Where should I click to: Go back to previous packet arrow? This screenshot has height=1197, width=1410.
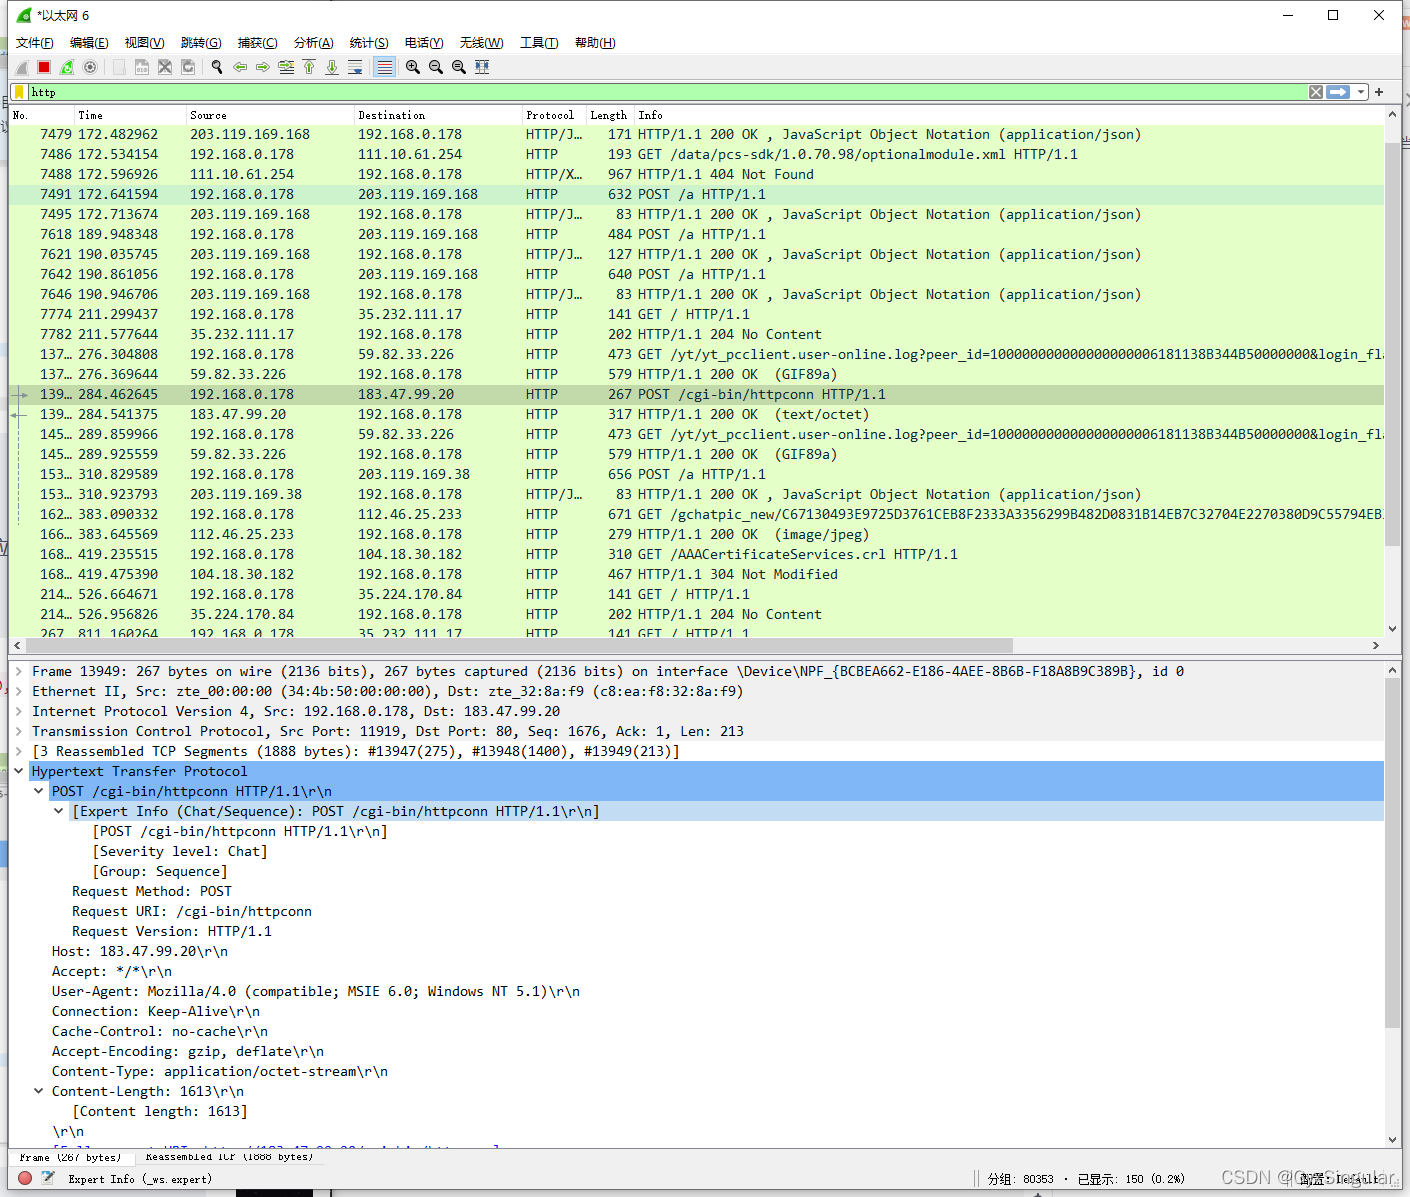pyautogui.click(x=240, y=67)
